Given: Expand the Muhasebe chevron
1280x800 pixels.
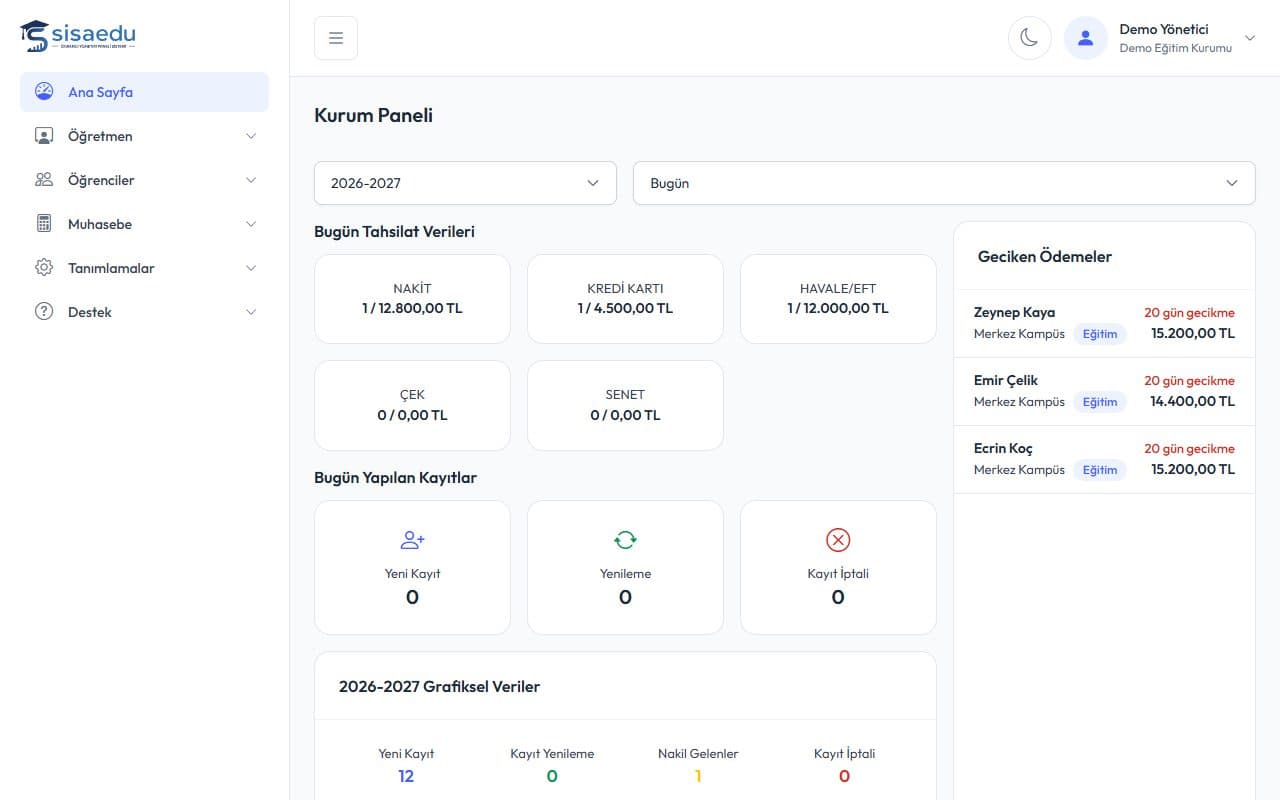Looking at the screenshot, I should (x=251, y=224).
